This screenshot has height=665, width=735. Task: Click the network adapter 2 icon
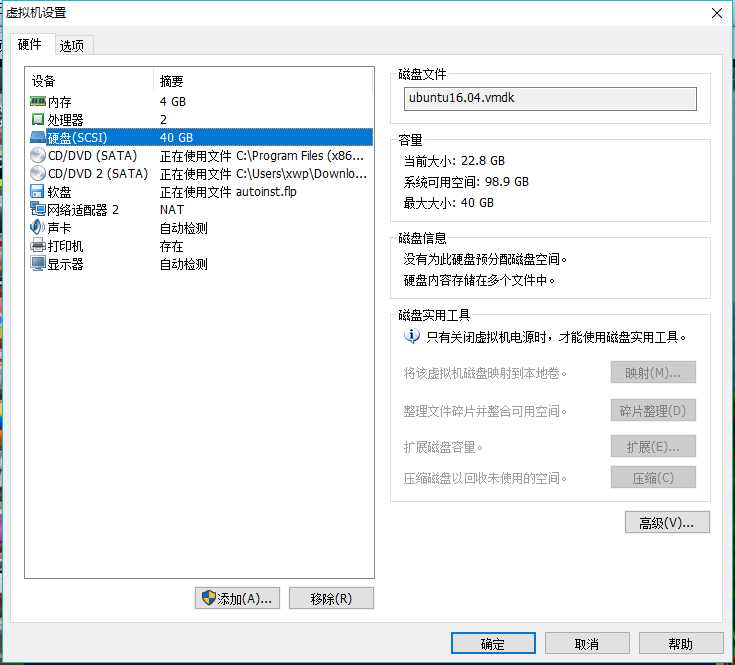click(38, 209)
